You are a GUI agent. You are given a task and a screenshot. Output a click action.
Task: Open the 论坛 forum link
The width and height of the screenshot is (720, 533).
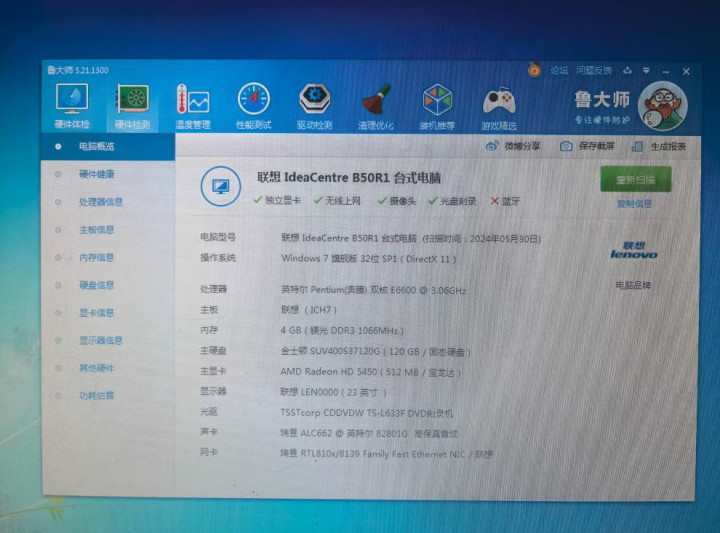pyautogui.click(x=559, y=70)
